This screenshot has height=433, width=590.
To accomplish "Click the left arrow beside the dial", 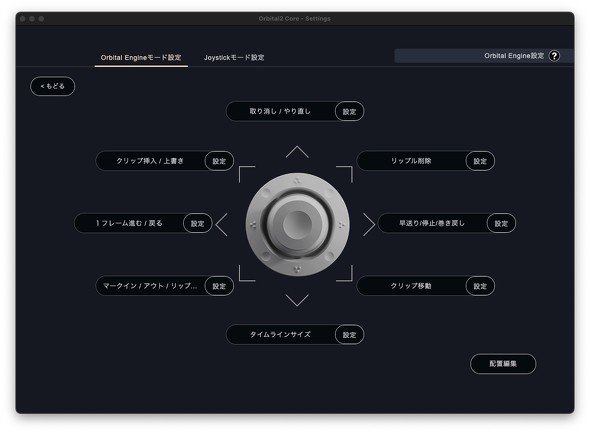I will pyautogui.click(x=222, y=225).
